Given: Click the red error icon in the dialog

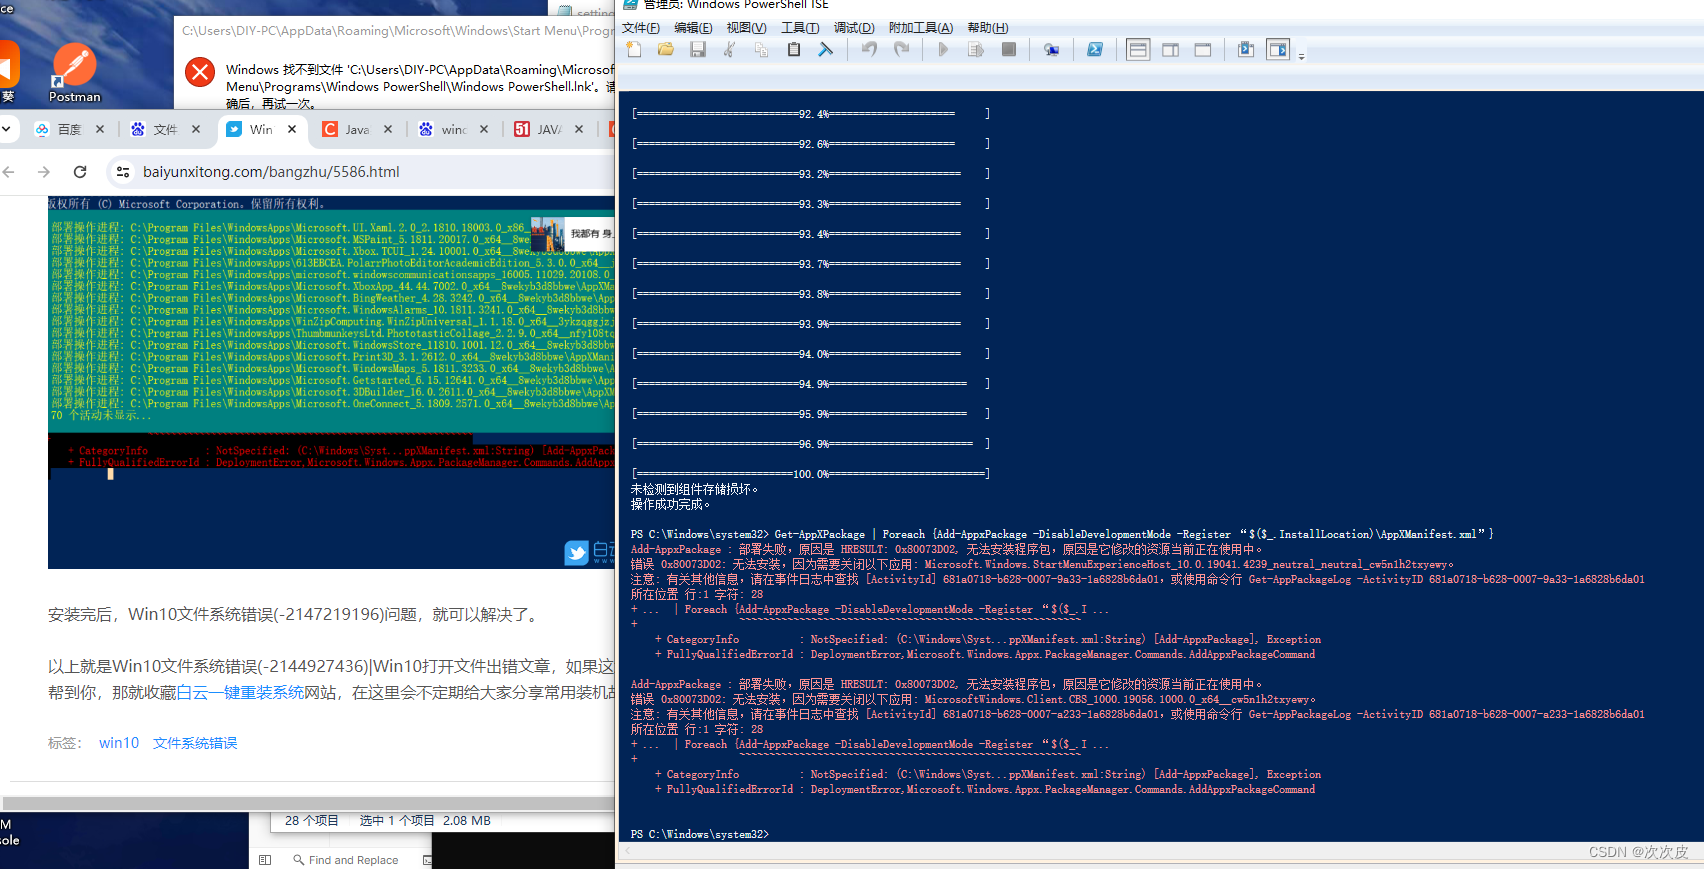Looking at the screenshot, I should (x=200, y=71).
